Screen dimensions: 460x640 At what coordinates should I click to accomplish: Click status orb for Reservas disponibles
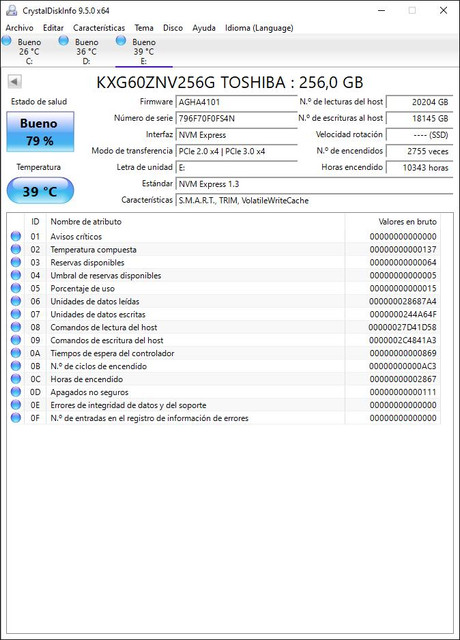tap(16, 262)
